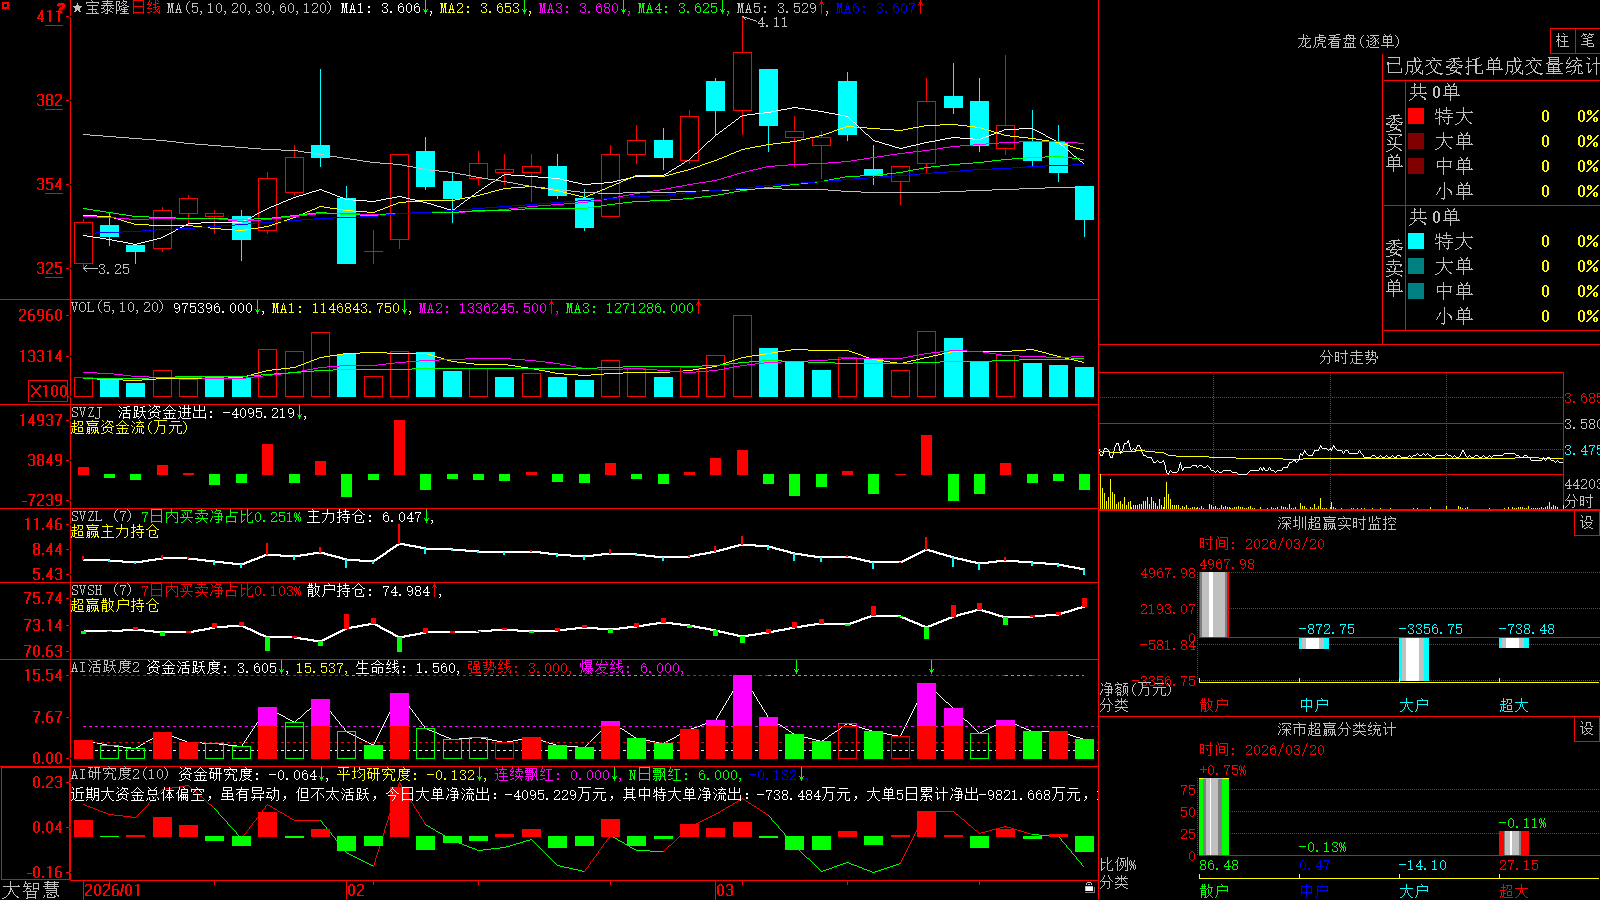Screen dimensions: 1600x900
Task: Click the star icon before 宝泰隆
Action: coord(78,9)
